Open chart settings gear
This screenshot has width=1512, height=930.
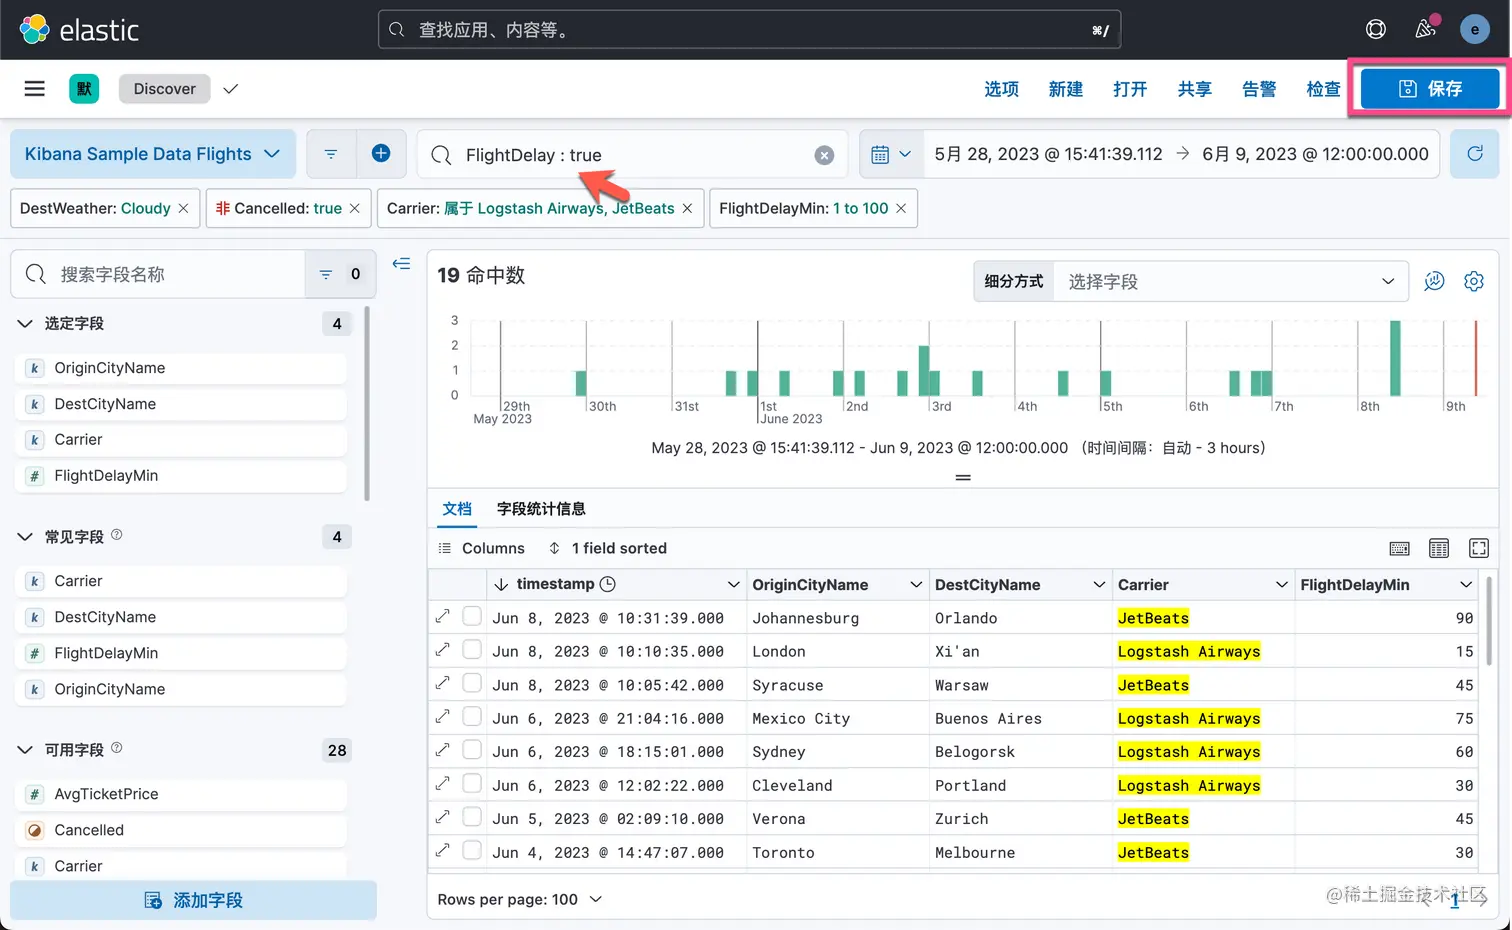point(1473,281)
